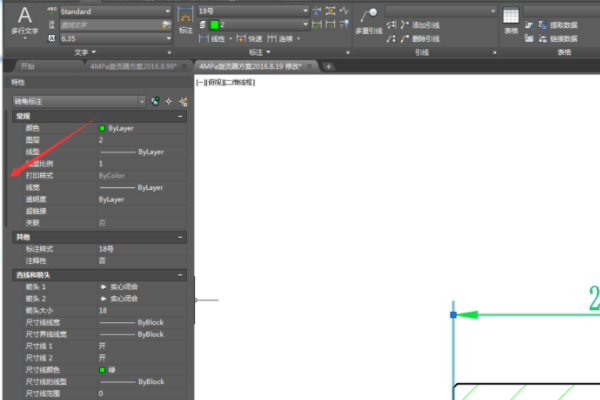This screenshot has width=600, height=400.
Task: Open the Standard text style dropdown
Action: point(115,11)
